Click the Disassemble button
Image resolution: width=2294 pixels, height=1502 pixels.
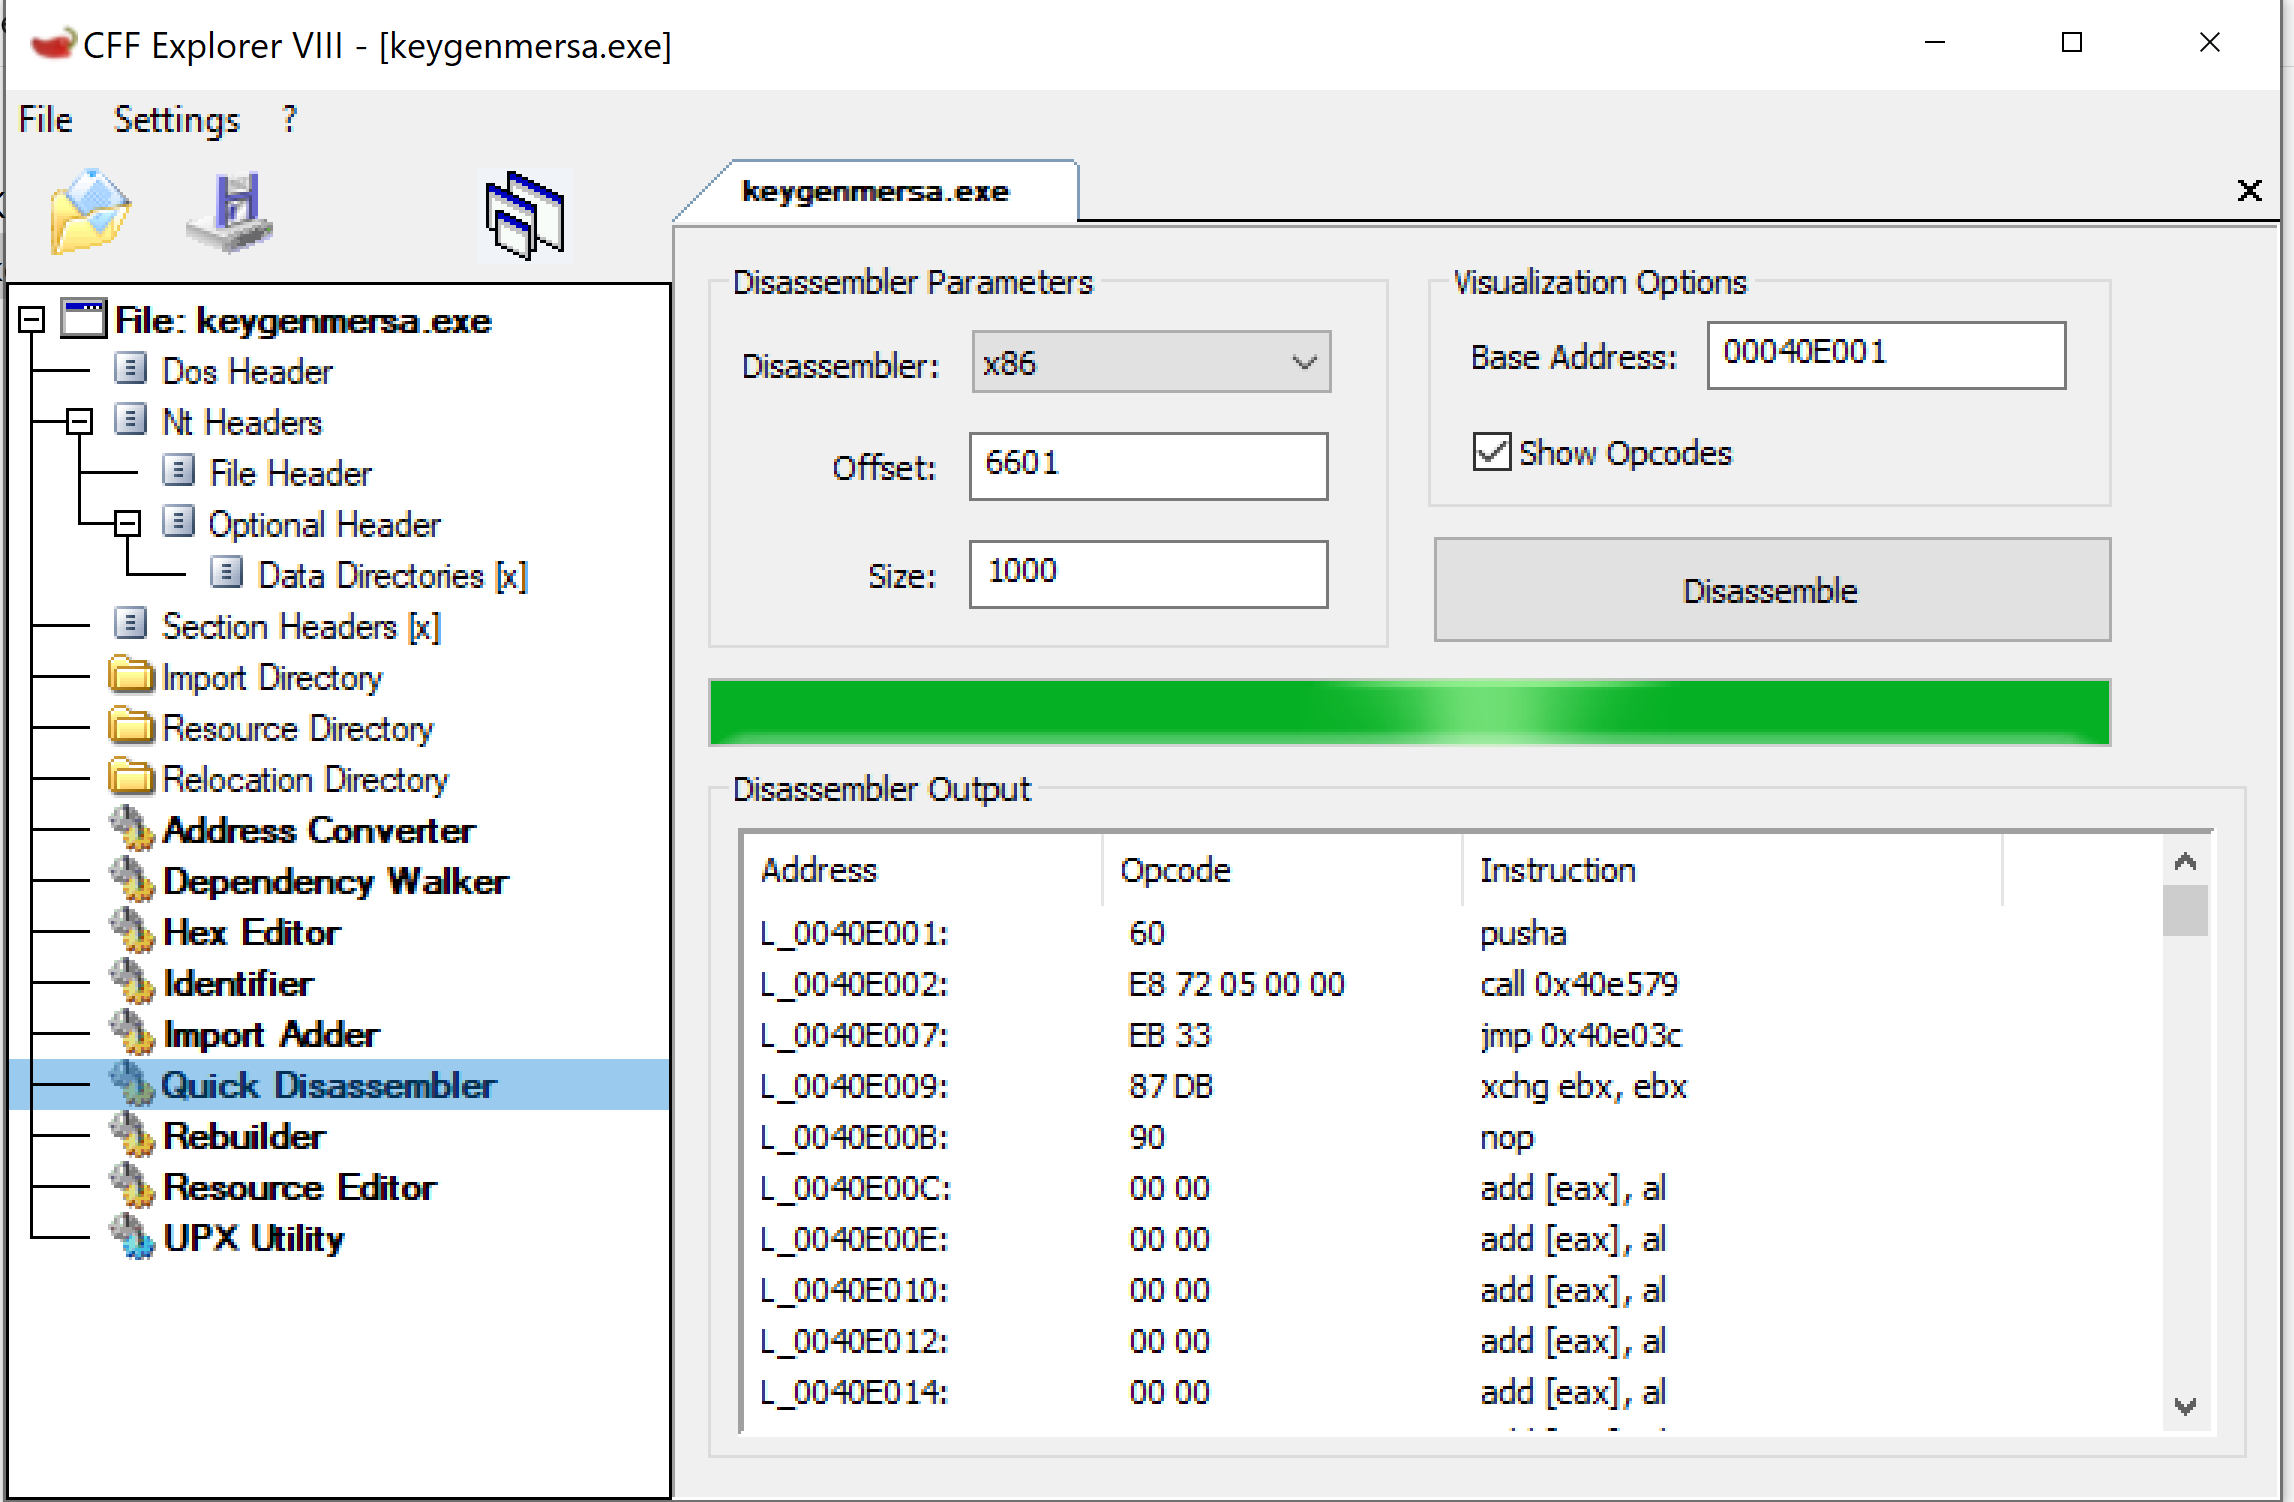click(1772, 590)
